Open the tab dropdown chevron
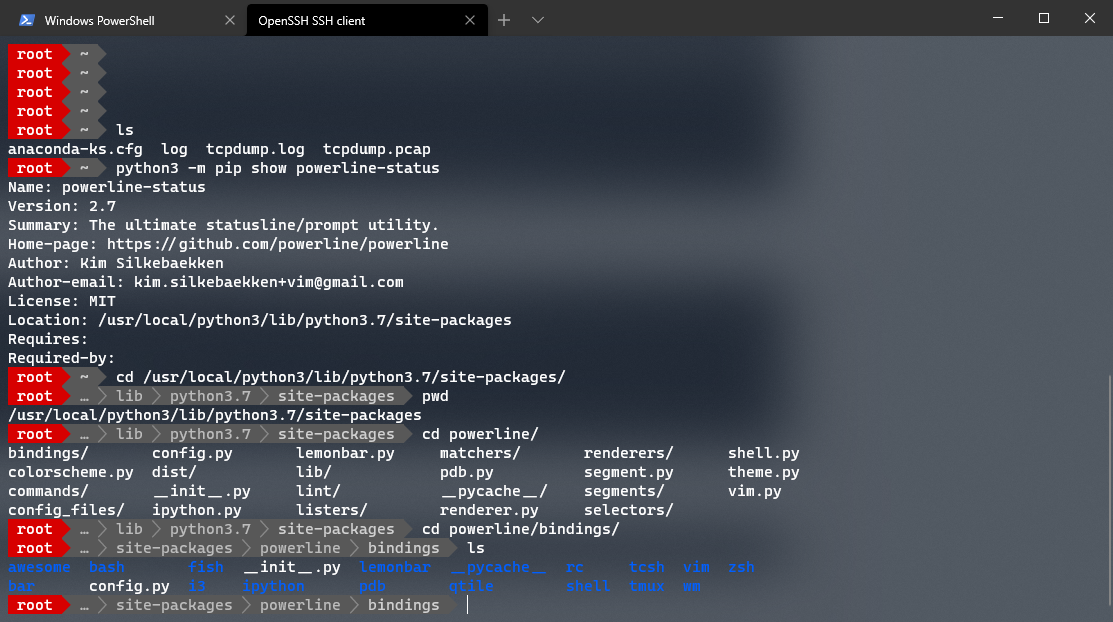This screenshot has height=622, width=1113. pos(538,19)
